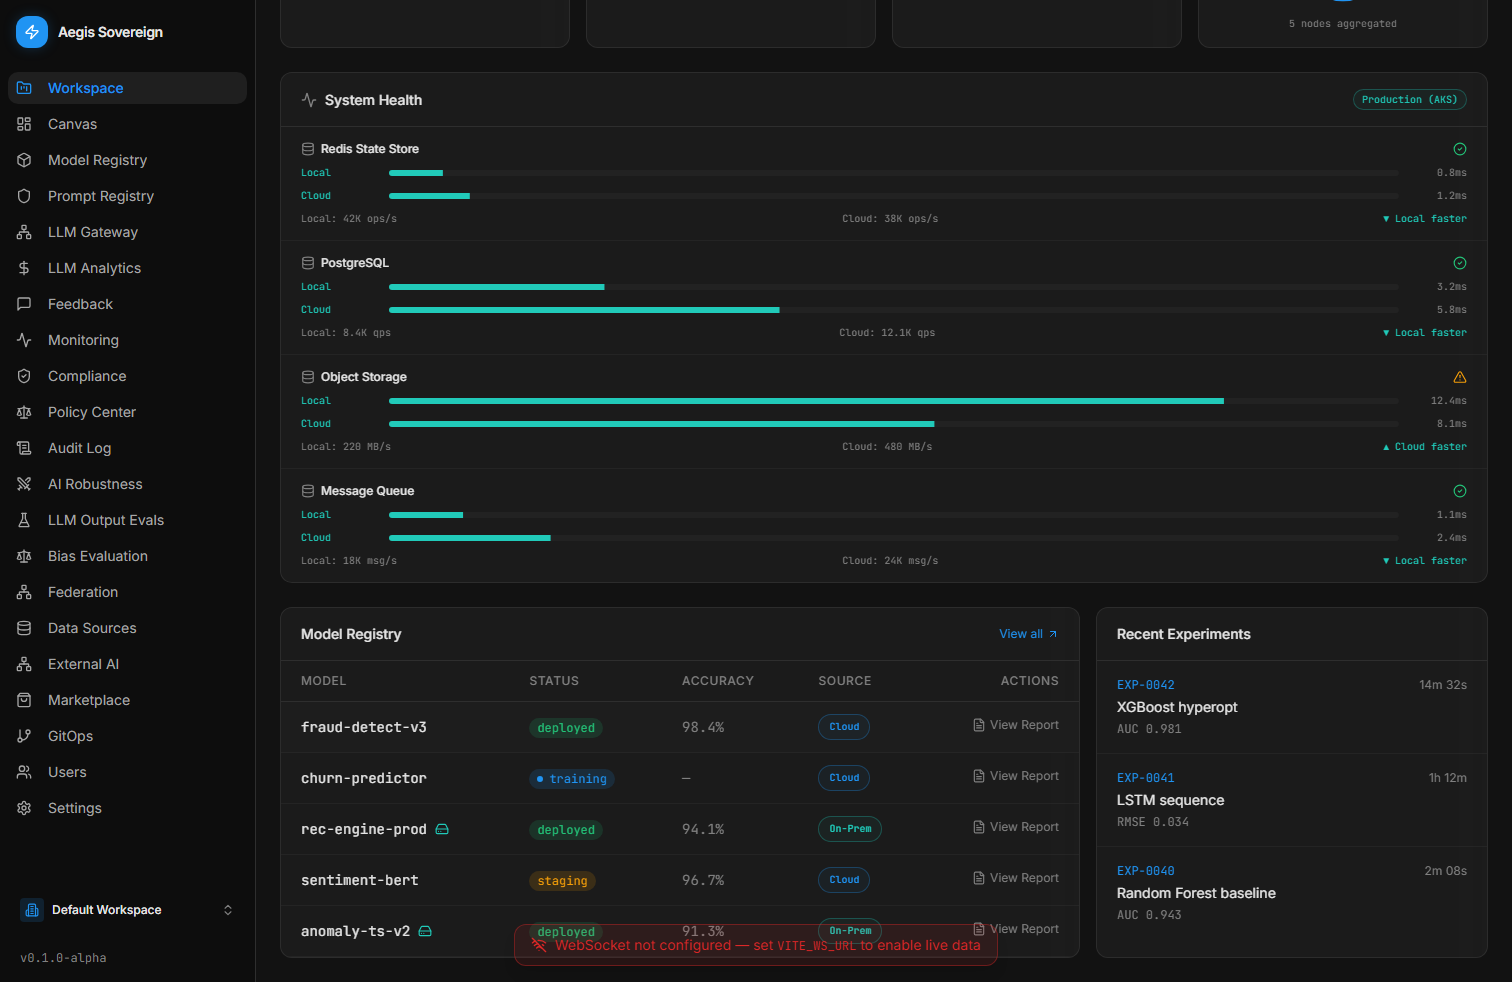Open experiment EXP-0041

point(1292,800)
